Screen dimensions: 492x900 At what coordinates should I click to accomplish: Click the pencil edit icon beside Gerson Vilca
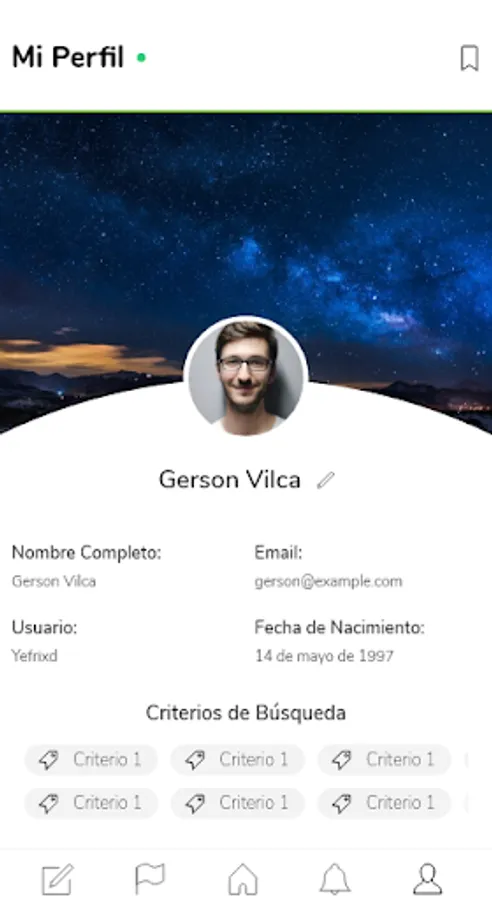tap(326, 480)
